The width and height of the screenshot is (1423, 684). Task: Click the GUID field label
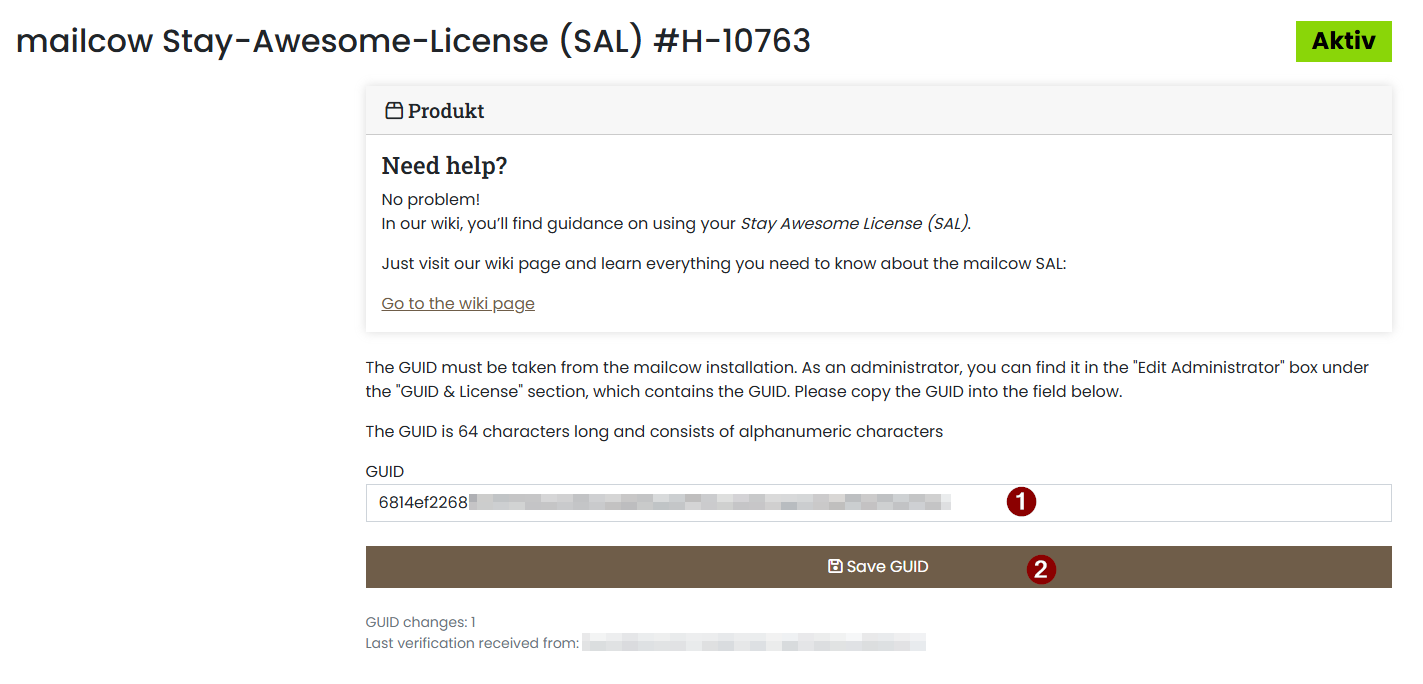[x=383, y=471]
